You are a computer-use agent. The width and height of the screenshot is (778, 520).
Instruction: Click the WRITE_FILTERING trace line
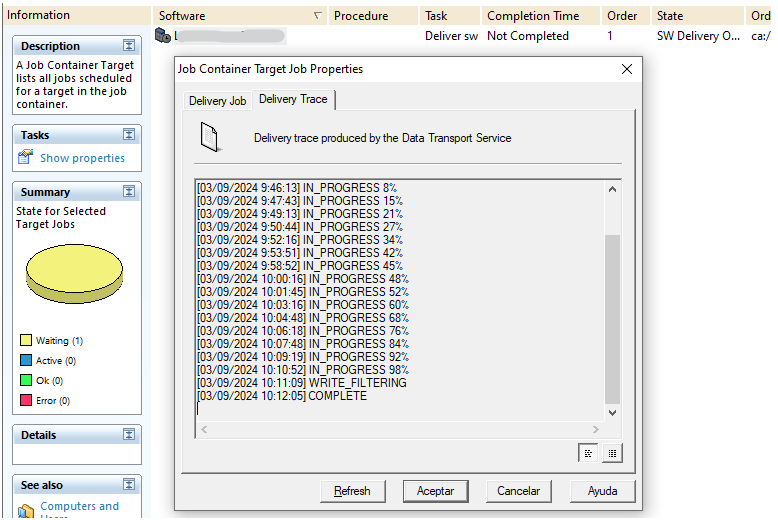pyautogui.click(x=302, y=383)
